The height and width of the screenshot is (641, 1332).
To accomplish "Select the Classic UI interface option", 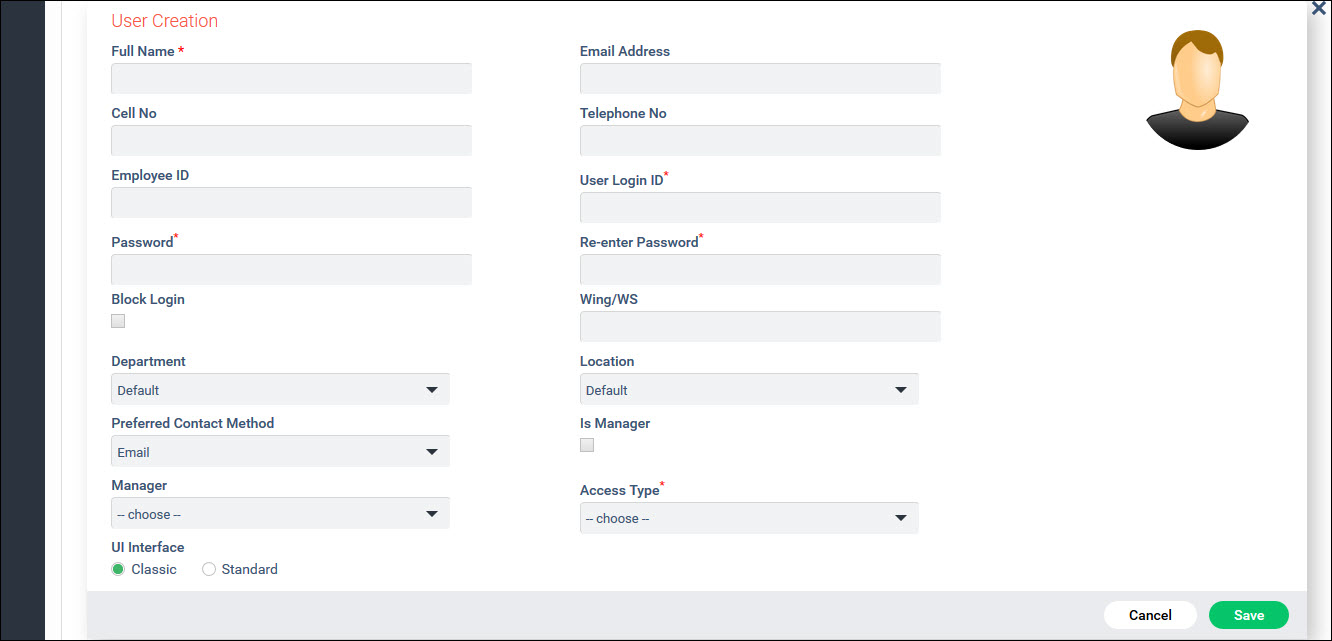I will coord(118,569).
